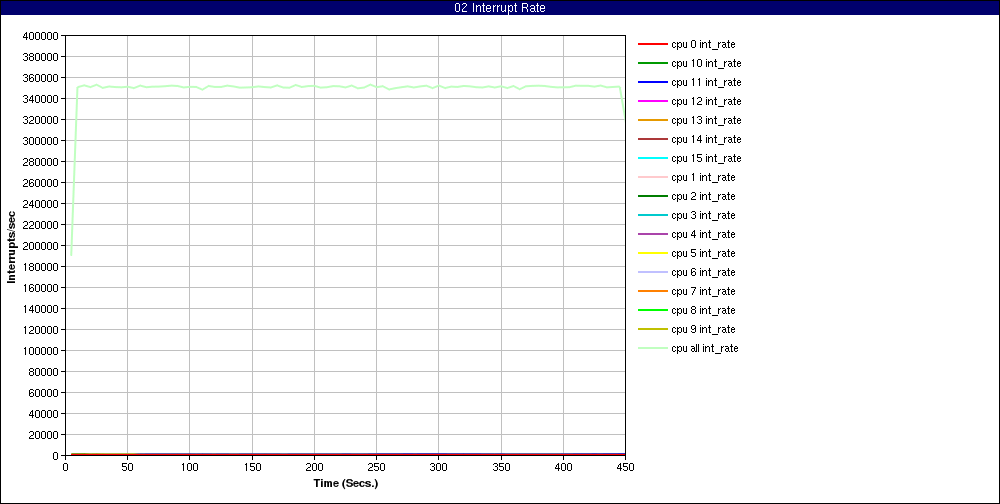This screenshot has height=504, width=1000.
Task: Select the 'cpu 0 int_rate' legend label
Action: 703,45
